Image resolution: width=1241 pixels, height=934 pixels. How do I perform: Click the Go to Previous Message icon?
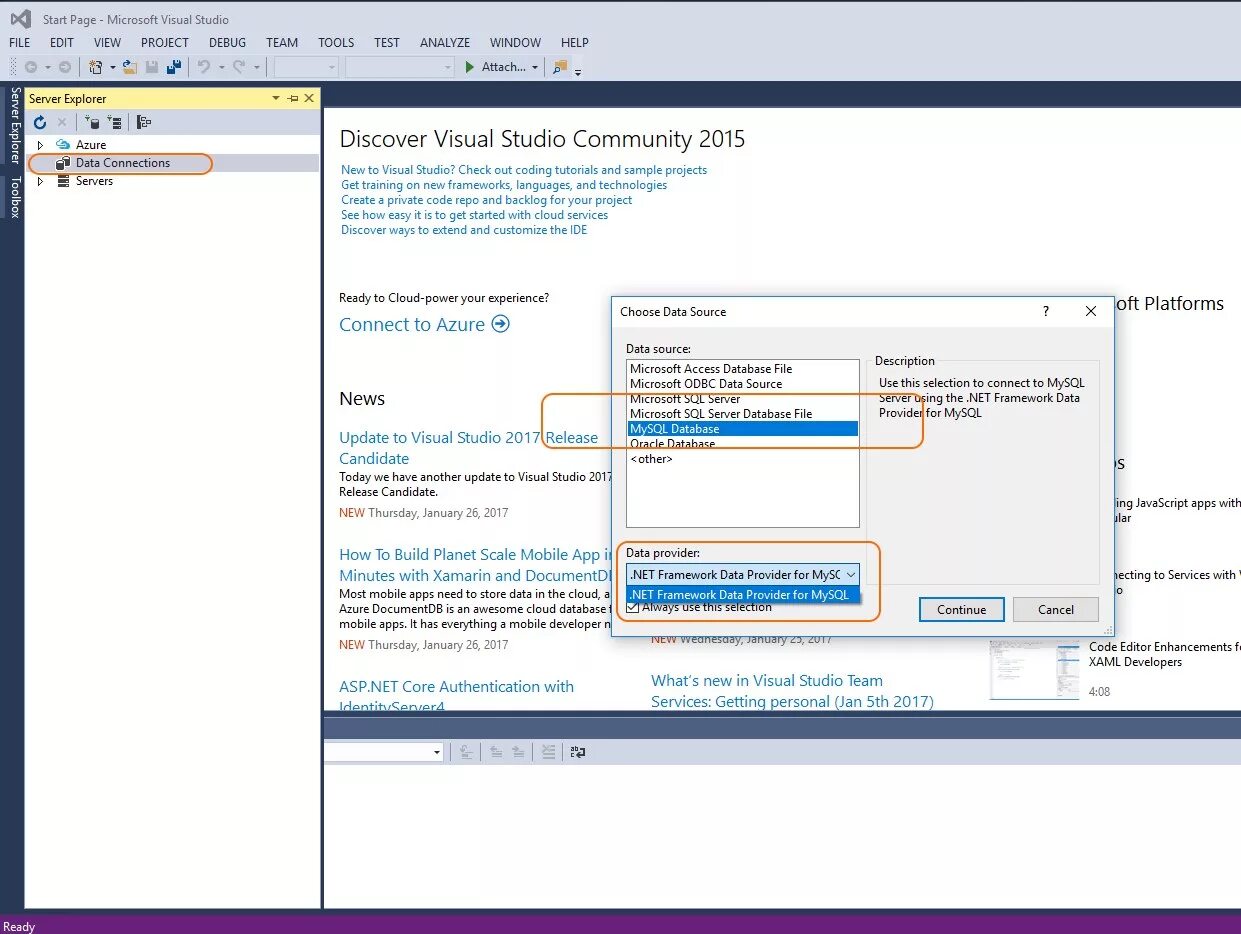point(495,752)
